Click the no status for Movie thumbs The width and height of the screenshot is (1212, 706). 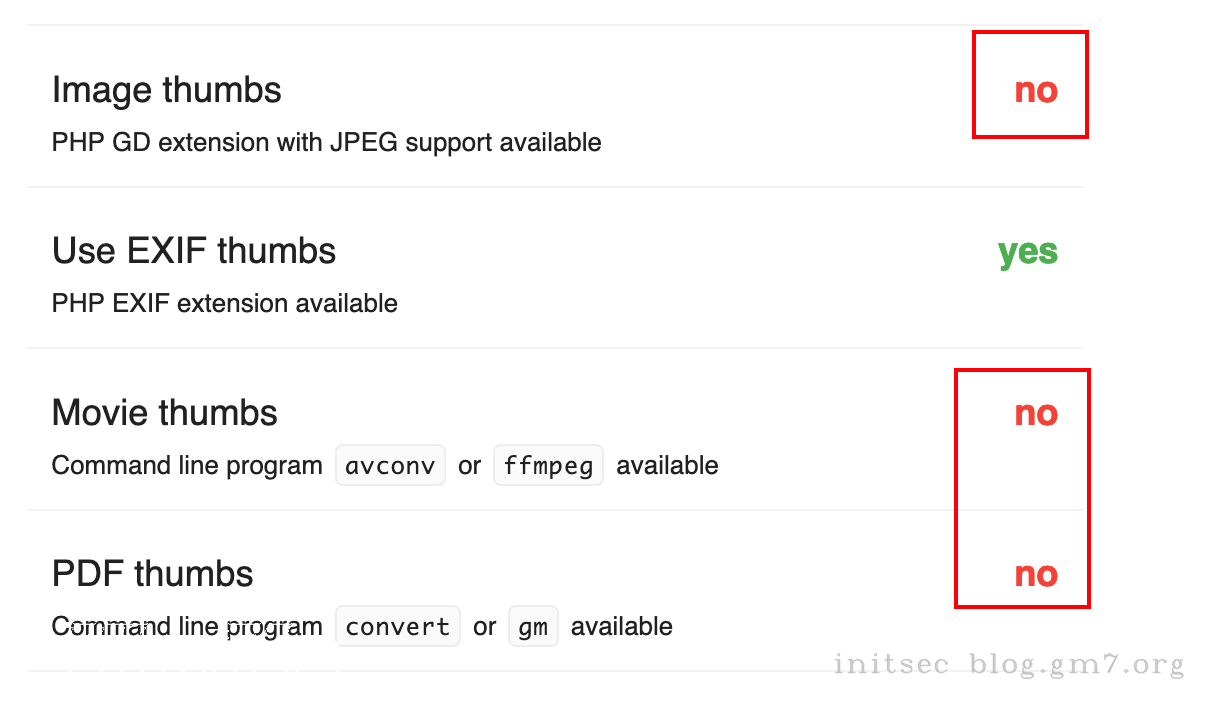point(1035,414)
